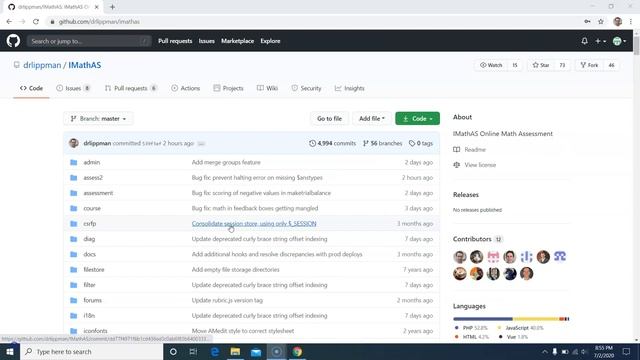Open Chrome from the taskbar
This screenshot has height=360, width=640.
click(297, 351)
